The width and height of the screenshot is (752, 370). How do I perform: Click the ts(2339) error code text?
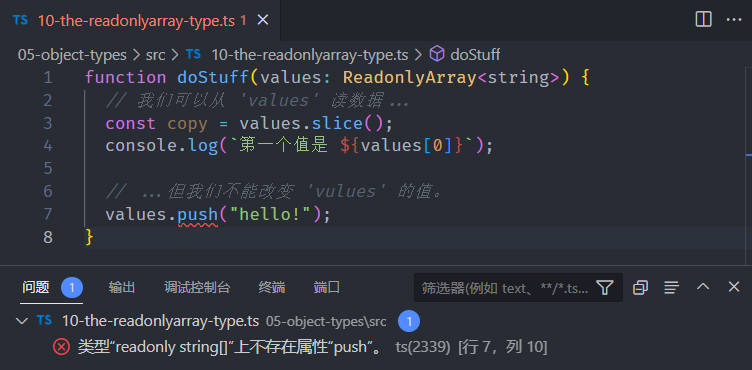423,347
